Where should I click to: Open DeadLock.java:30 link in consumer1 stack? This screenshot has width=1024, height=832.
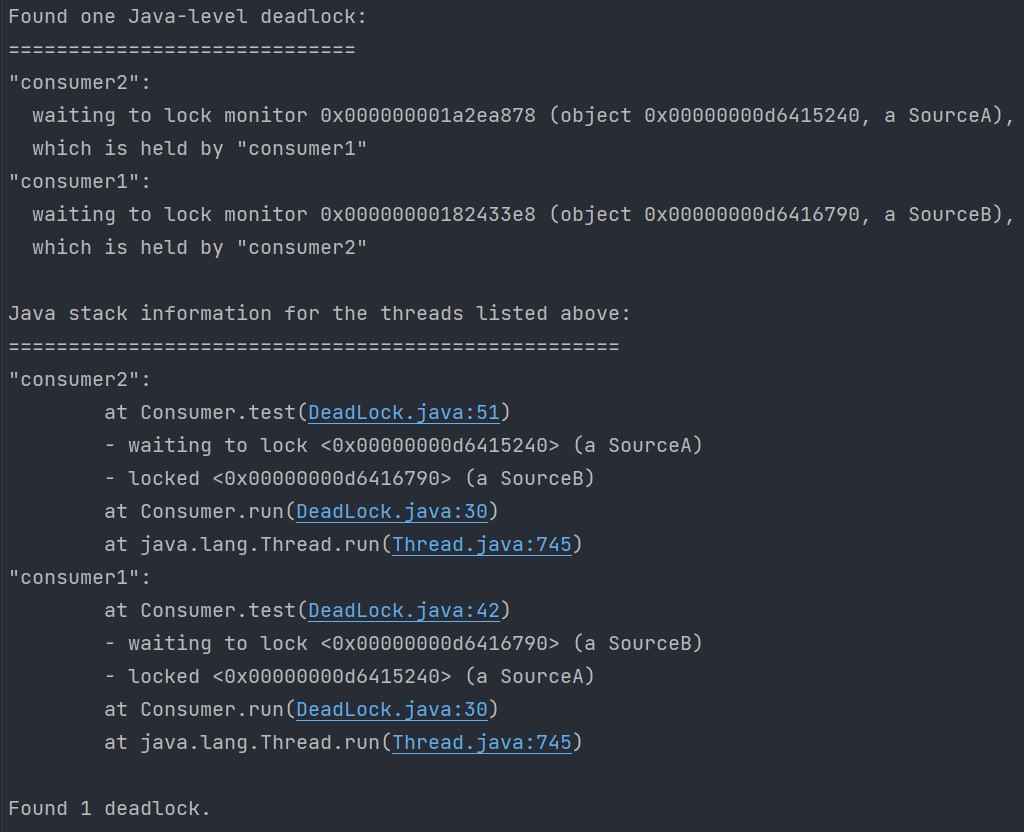click(392, 709)
